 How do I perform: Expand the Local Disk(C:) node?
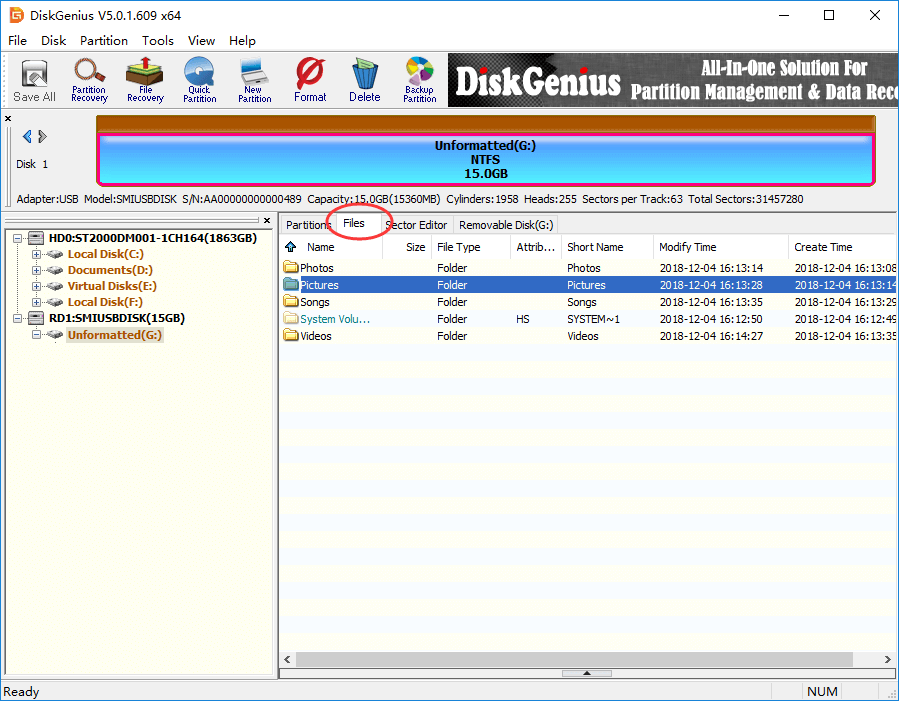(36, 254)
